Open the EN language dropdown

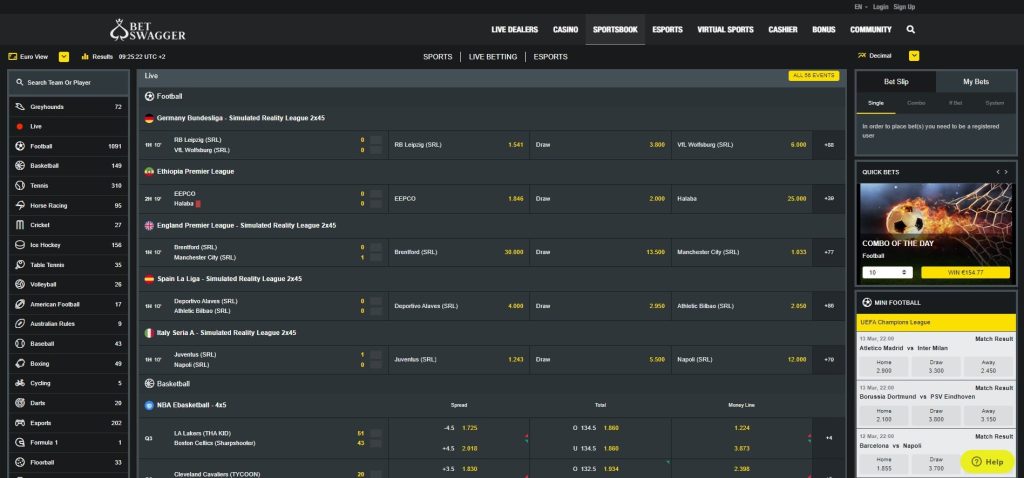point(861,7)
